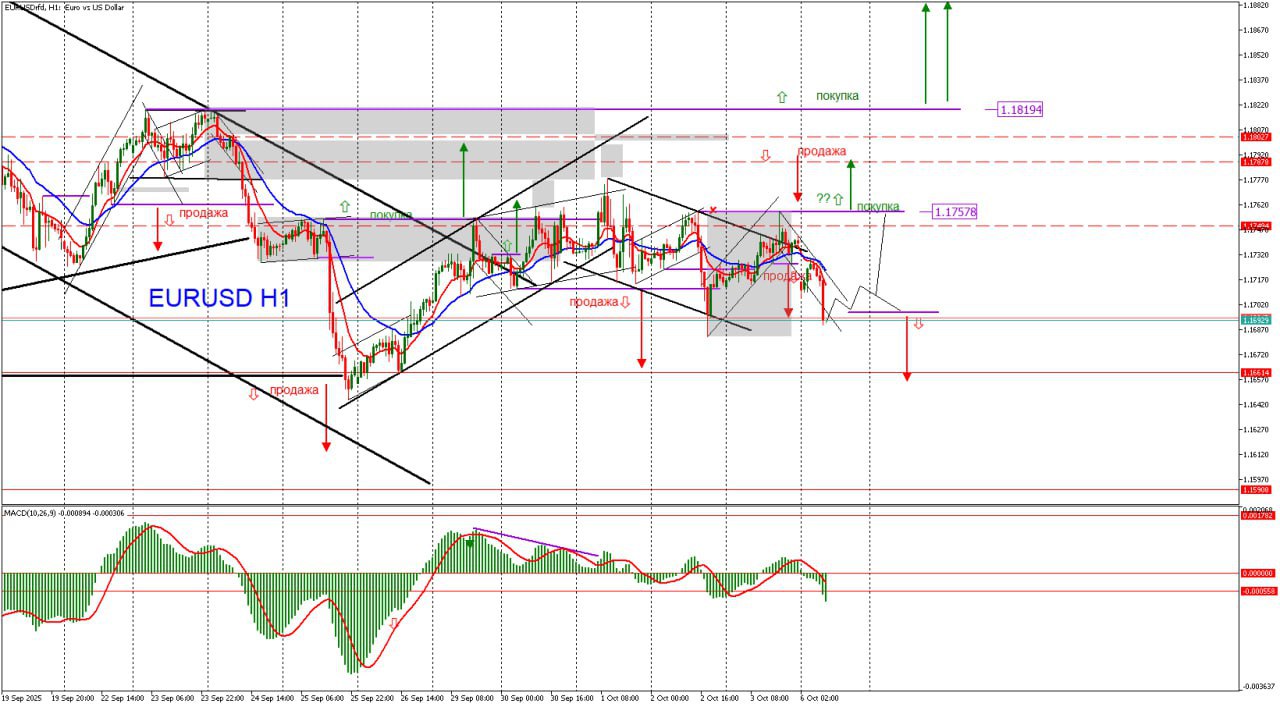This screenshot has width=1280, height=707.
Task: Select the purple divergence line on MACD
Action: point(536,541)
